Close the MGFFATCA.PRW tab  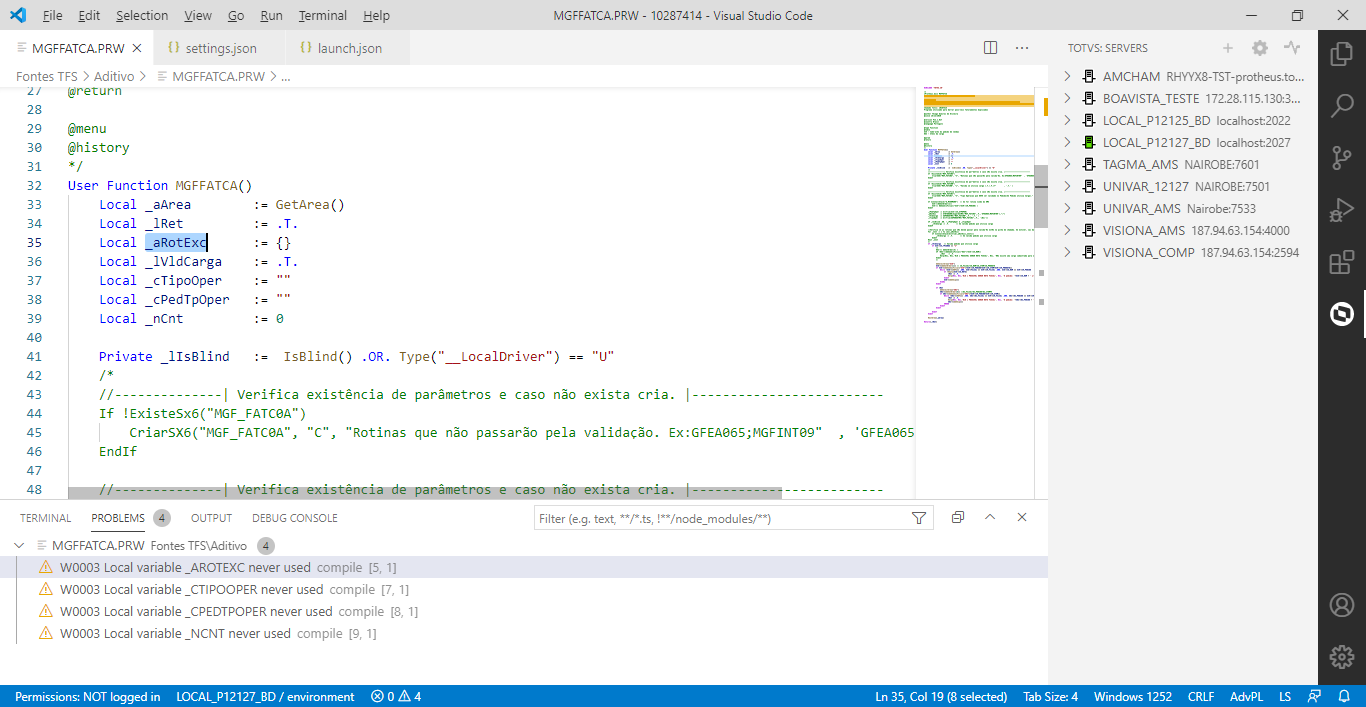pos(137,48)
